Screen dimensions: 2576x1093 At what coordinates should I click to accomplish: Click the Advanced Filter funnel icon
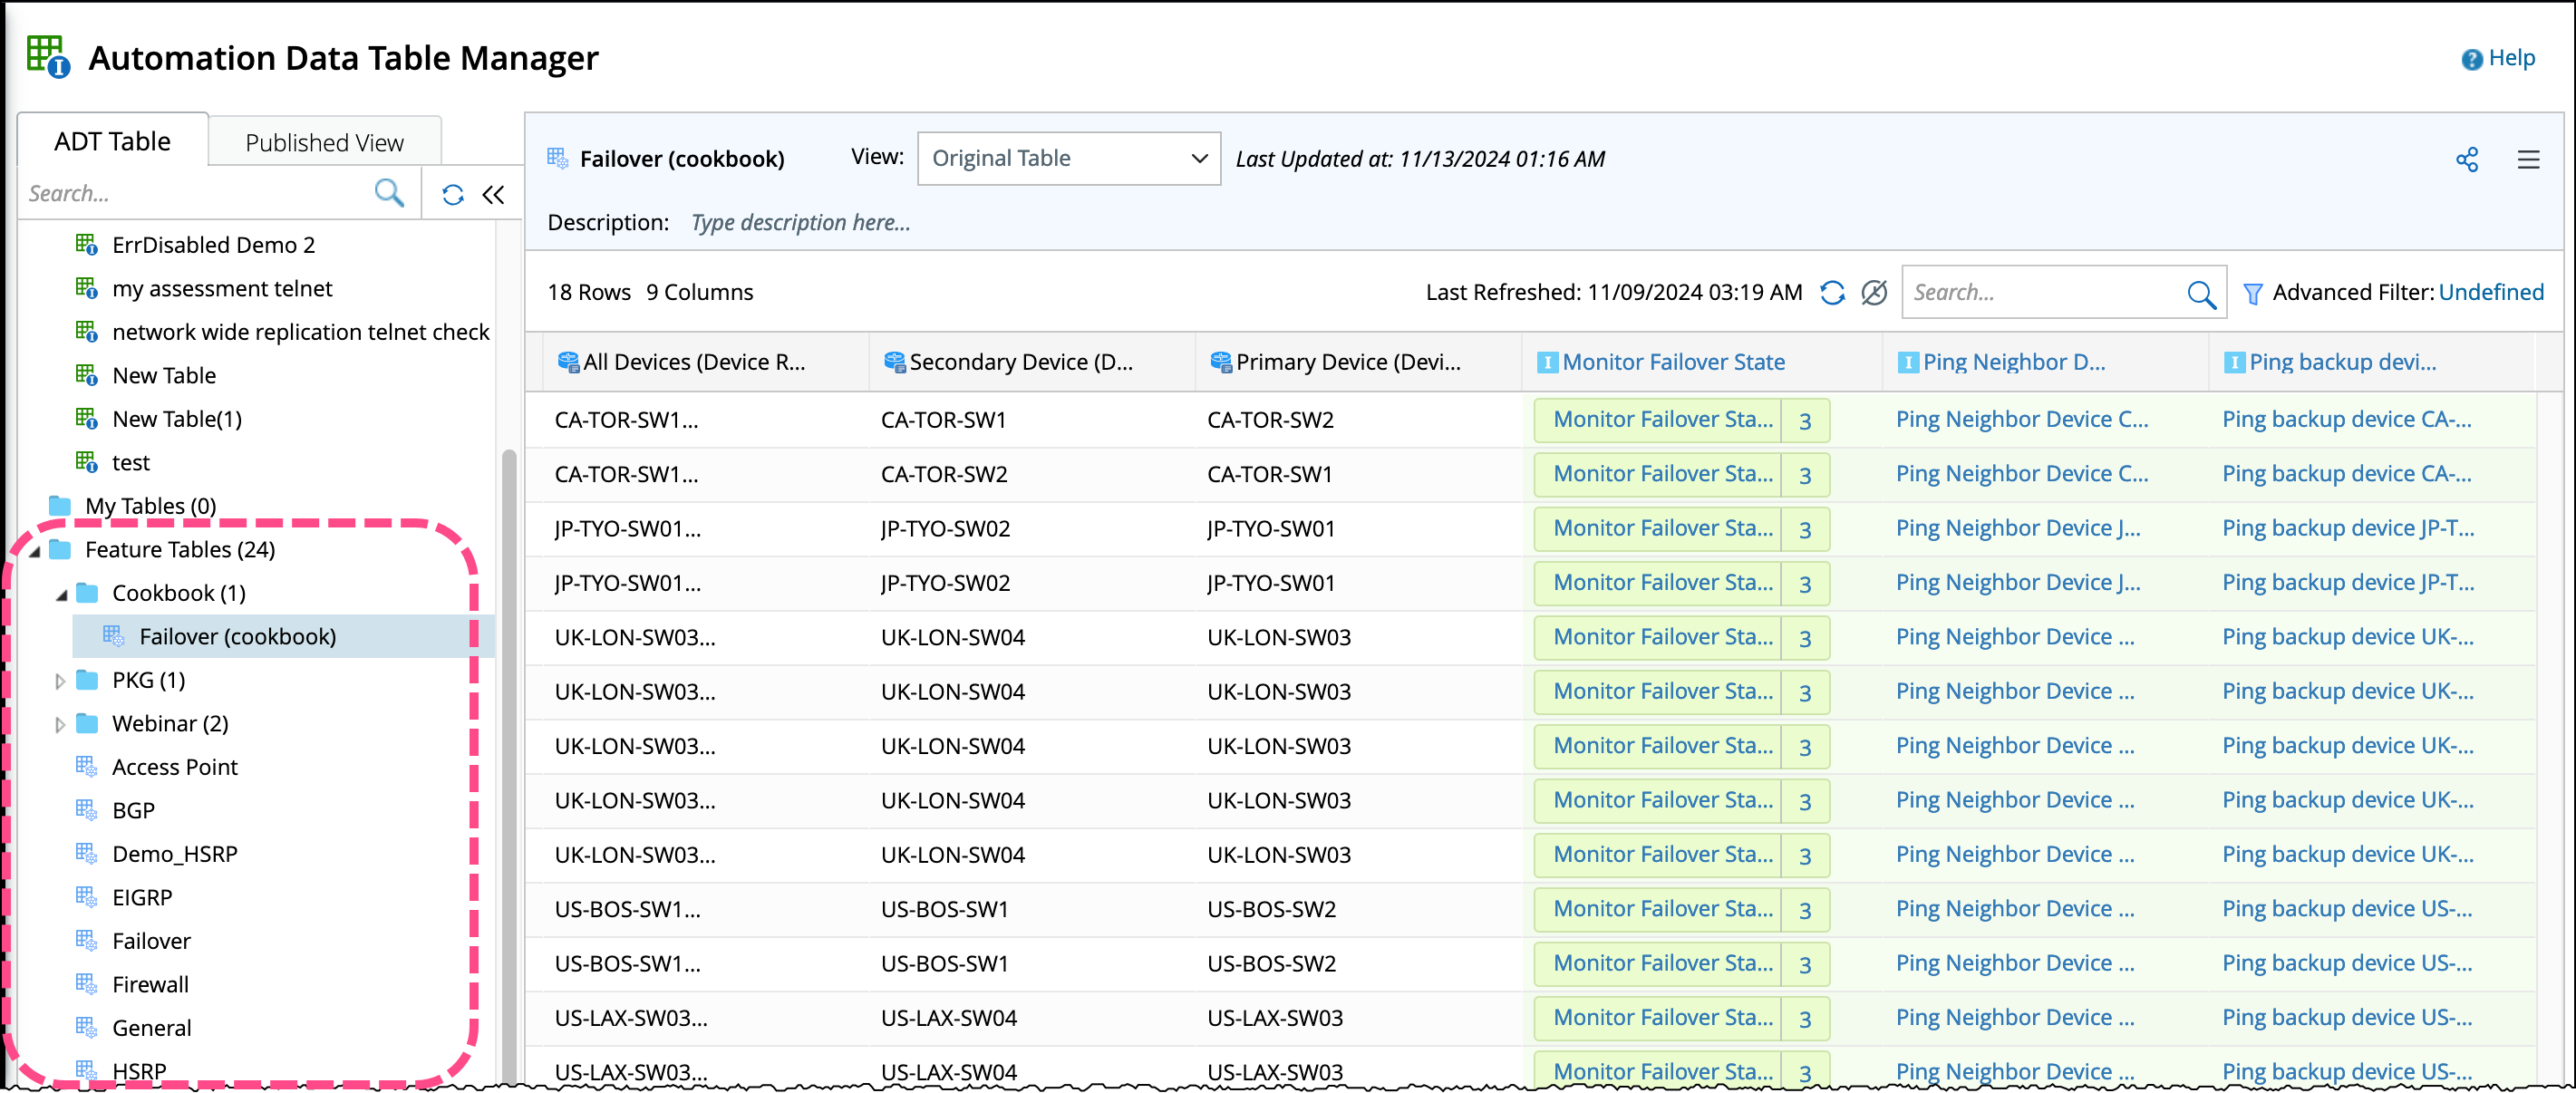click(x=2252, y=293)
